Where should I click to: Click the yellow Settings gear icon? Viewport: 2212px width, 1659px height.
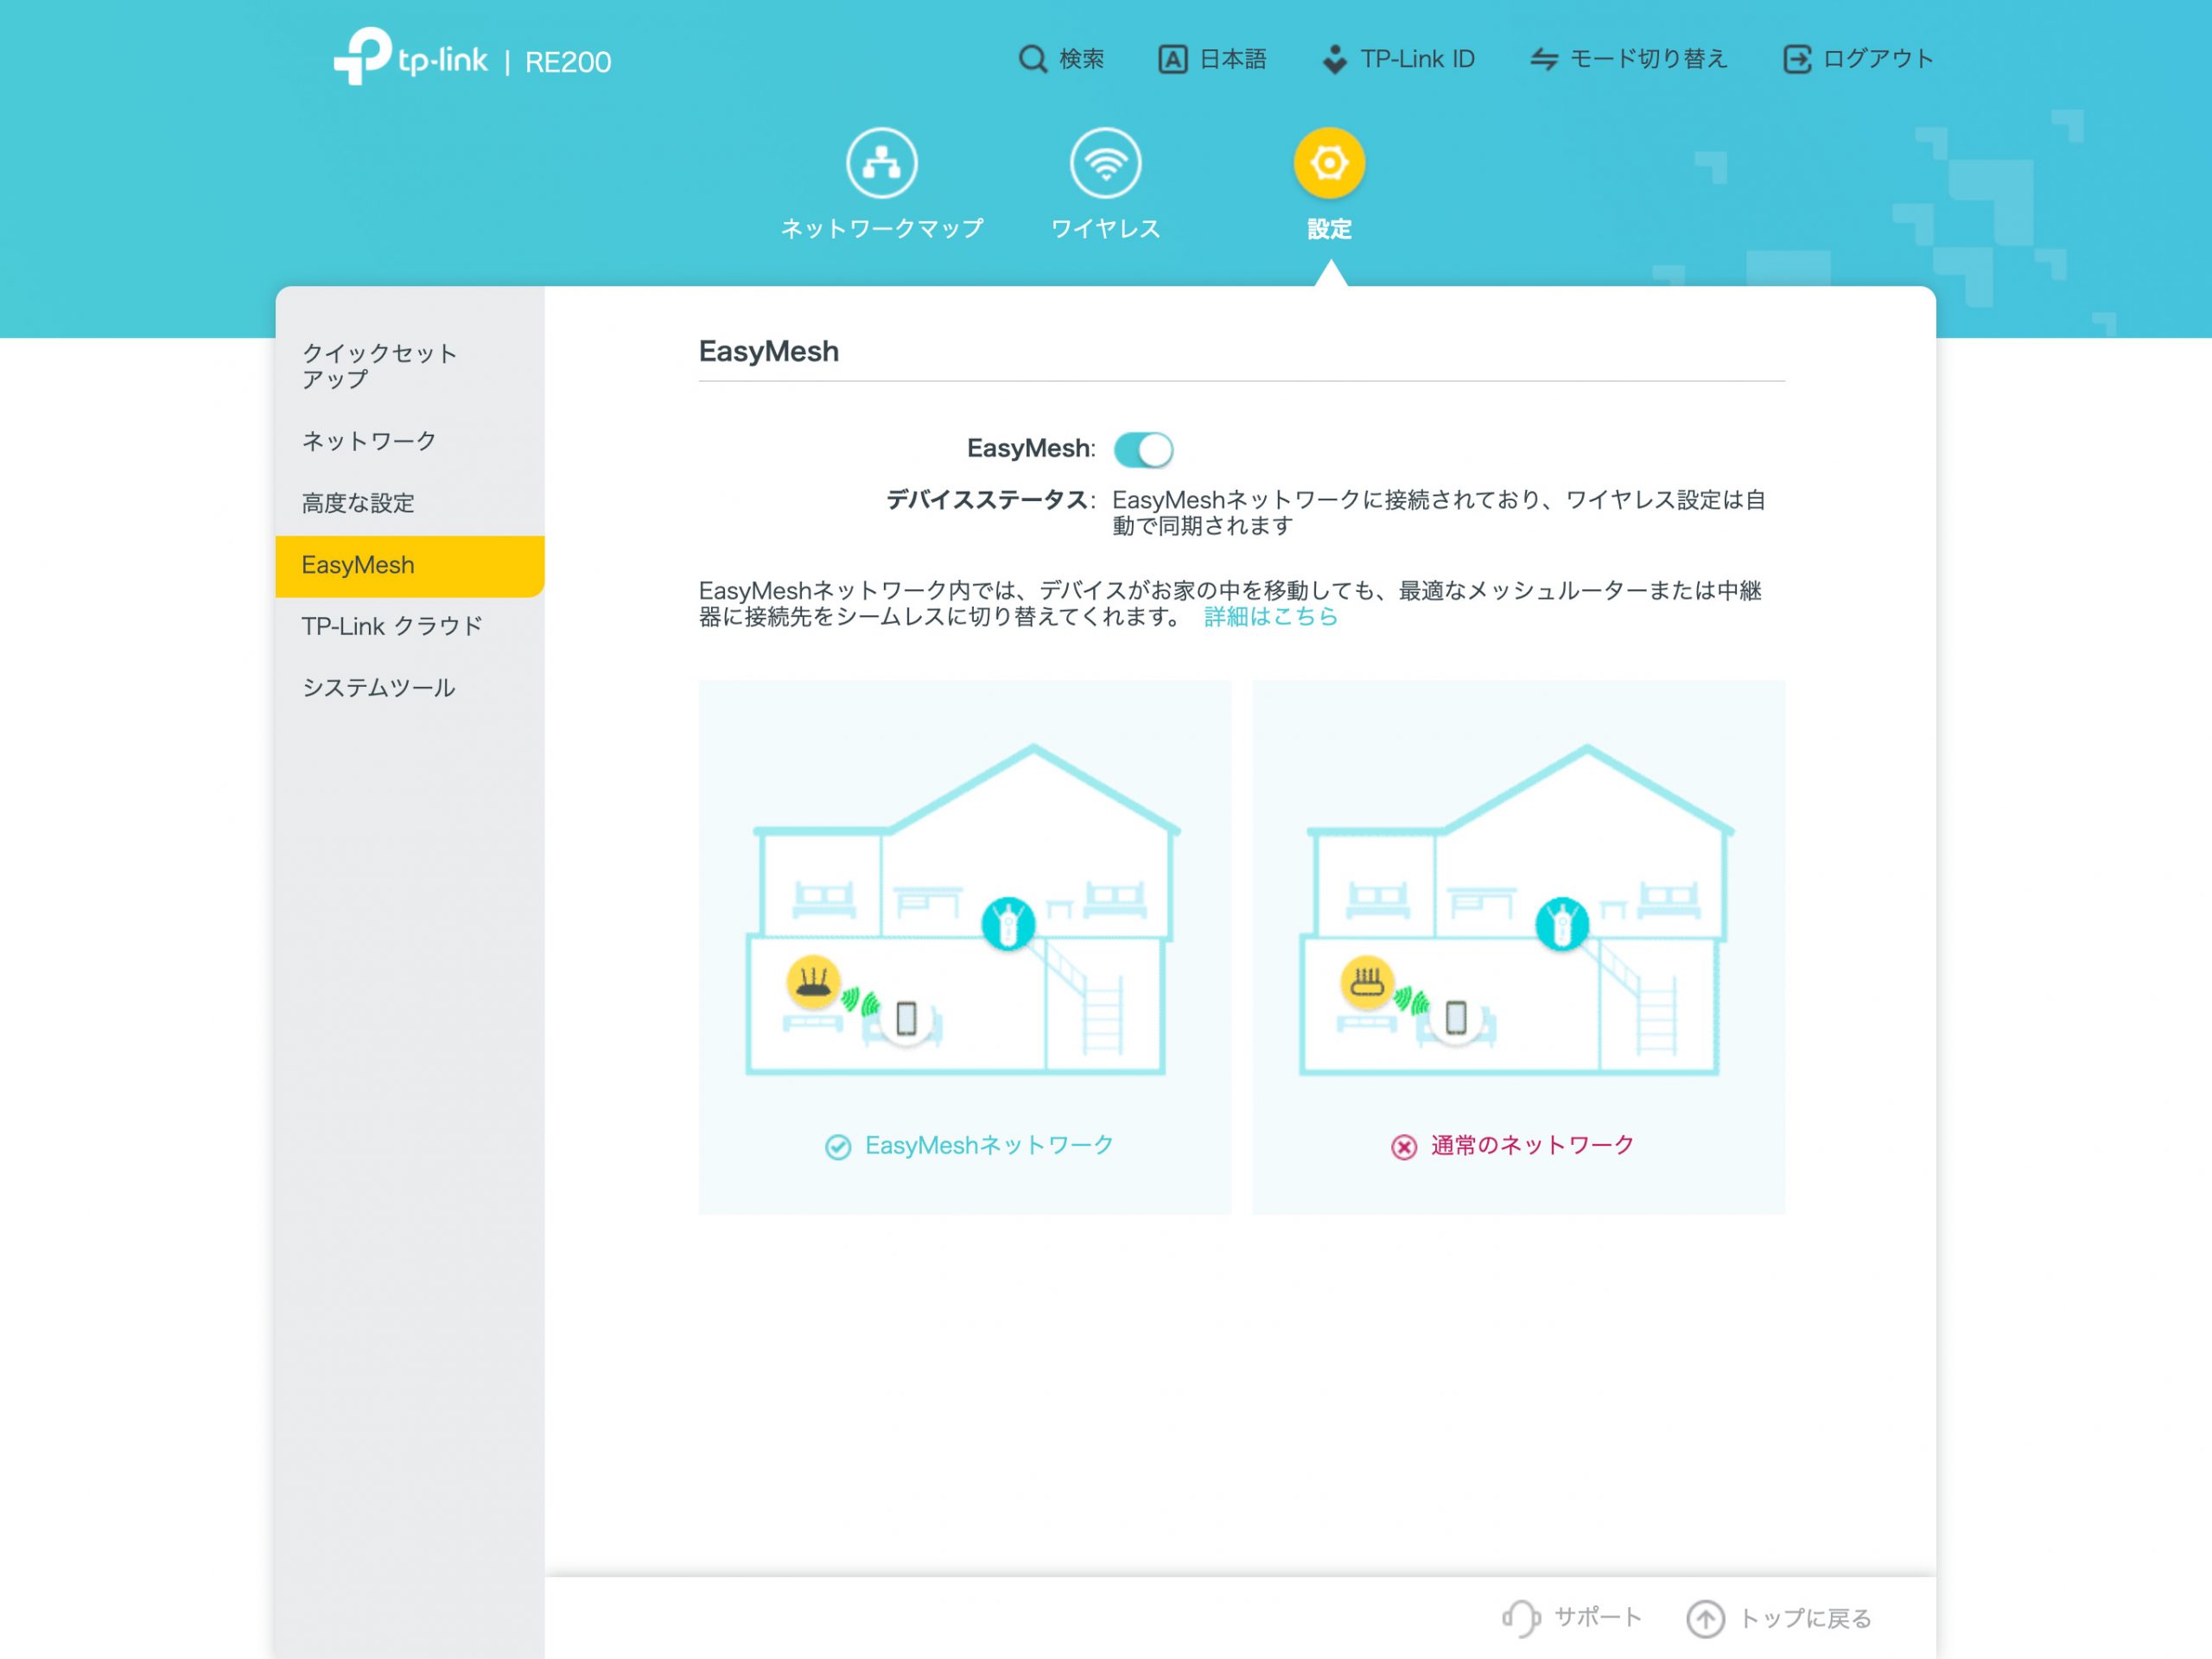click(1329, 163)
